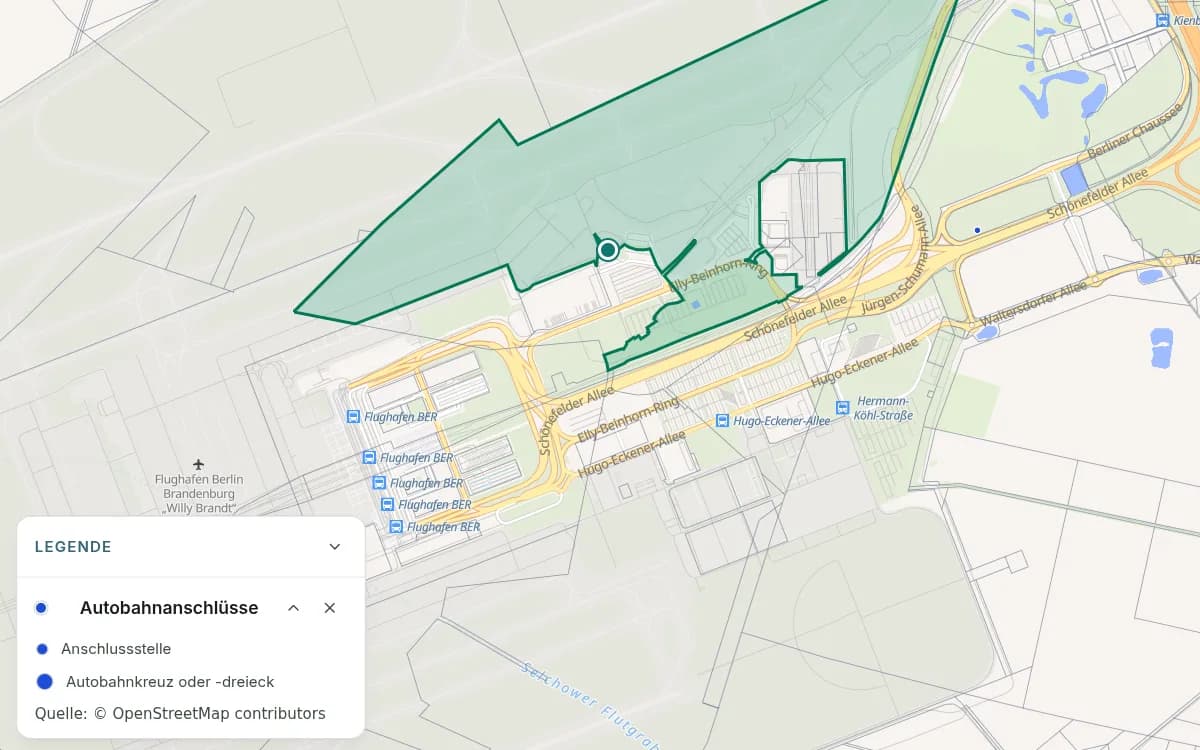
Task: Click the Waltersdorfer-Allee street label
Action: pyautogui.click(x=1033, y=304)
